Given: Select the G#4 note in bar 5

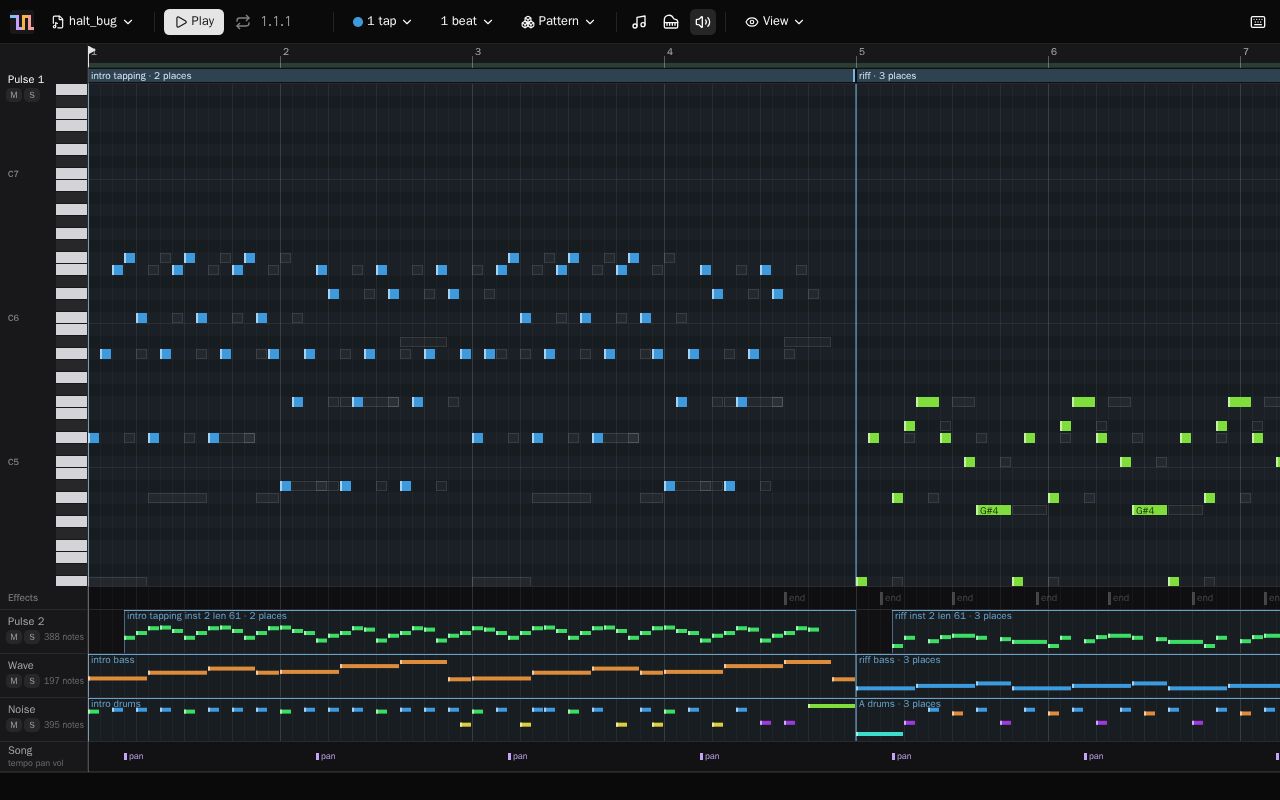Looking at the screenshot, I should tap(993, 510).
